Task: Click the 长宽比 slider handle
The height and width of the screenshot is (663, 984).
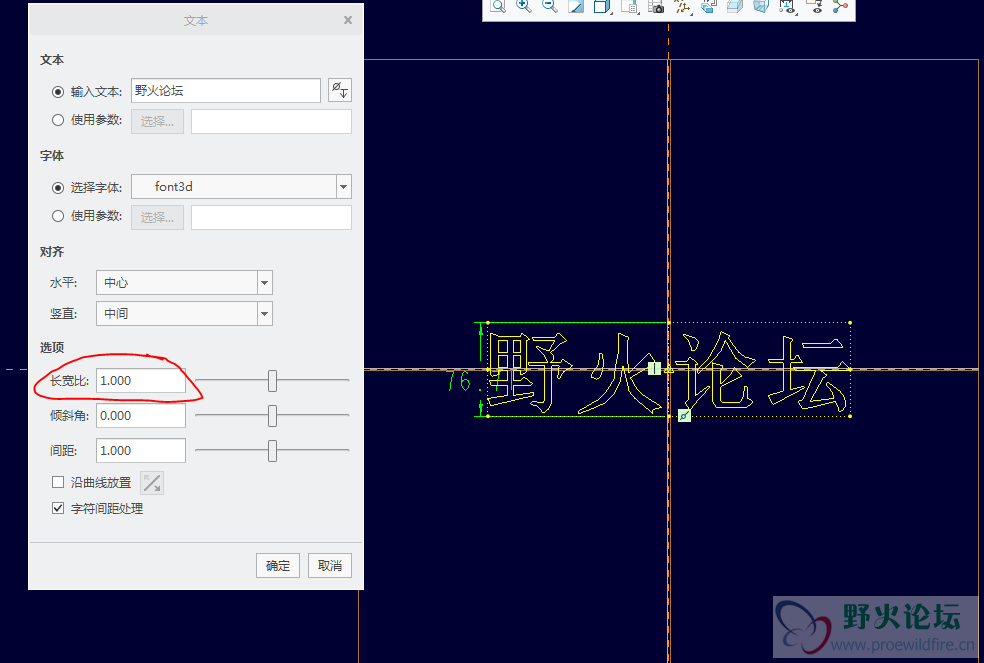Action: 272,380
